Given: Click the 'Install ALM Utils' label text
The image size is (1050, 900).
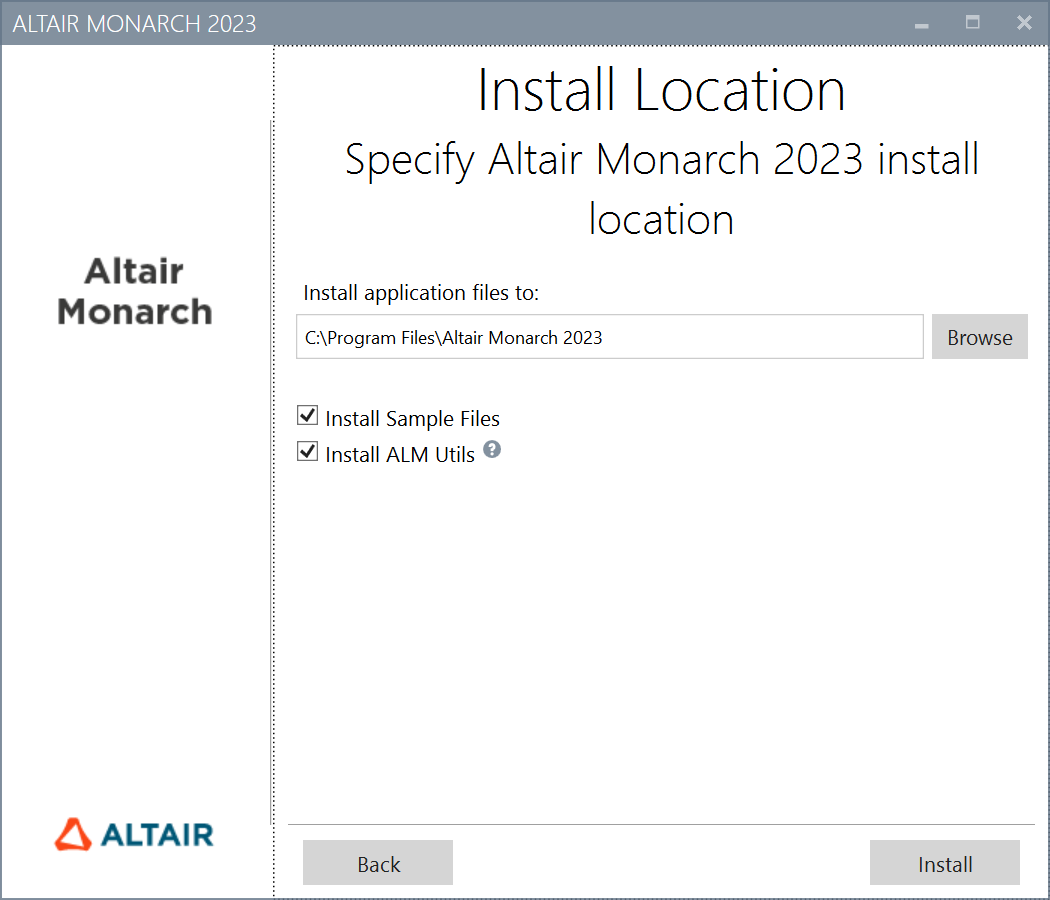Looking at the screenshot, I should pos(400,455).
